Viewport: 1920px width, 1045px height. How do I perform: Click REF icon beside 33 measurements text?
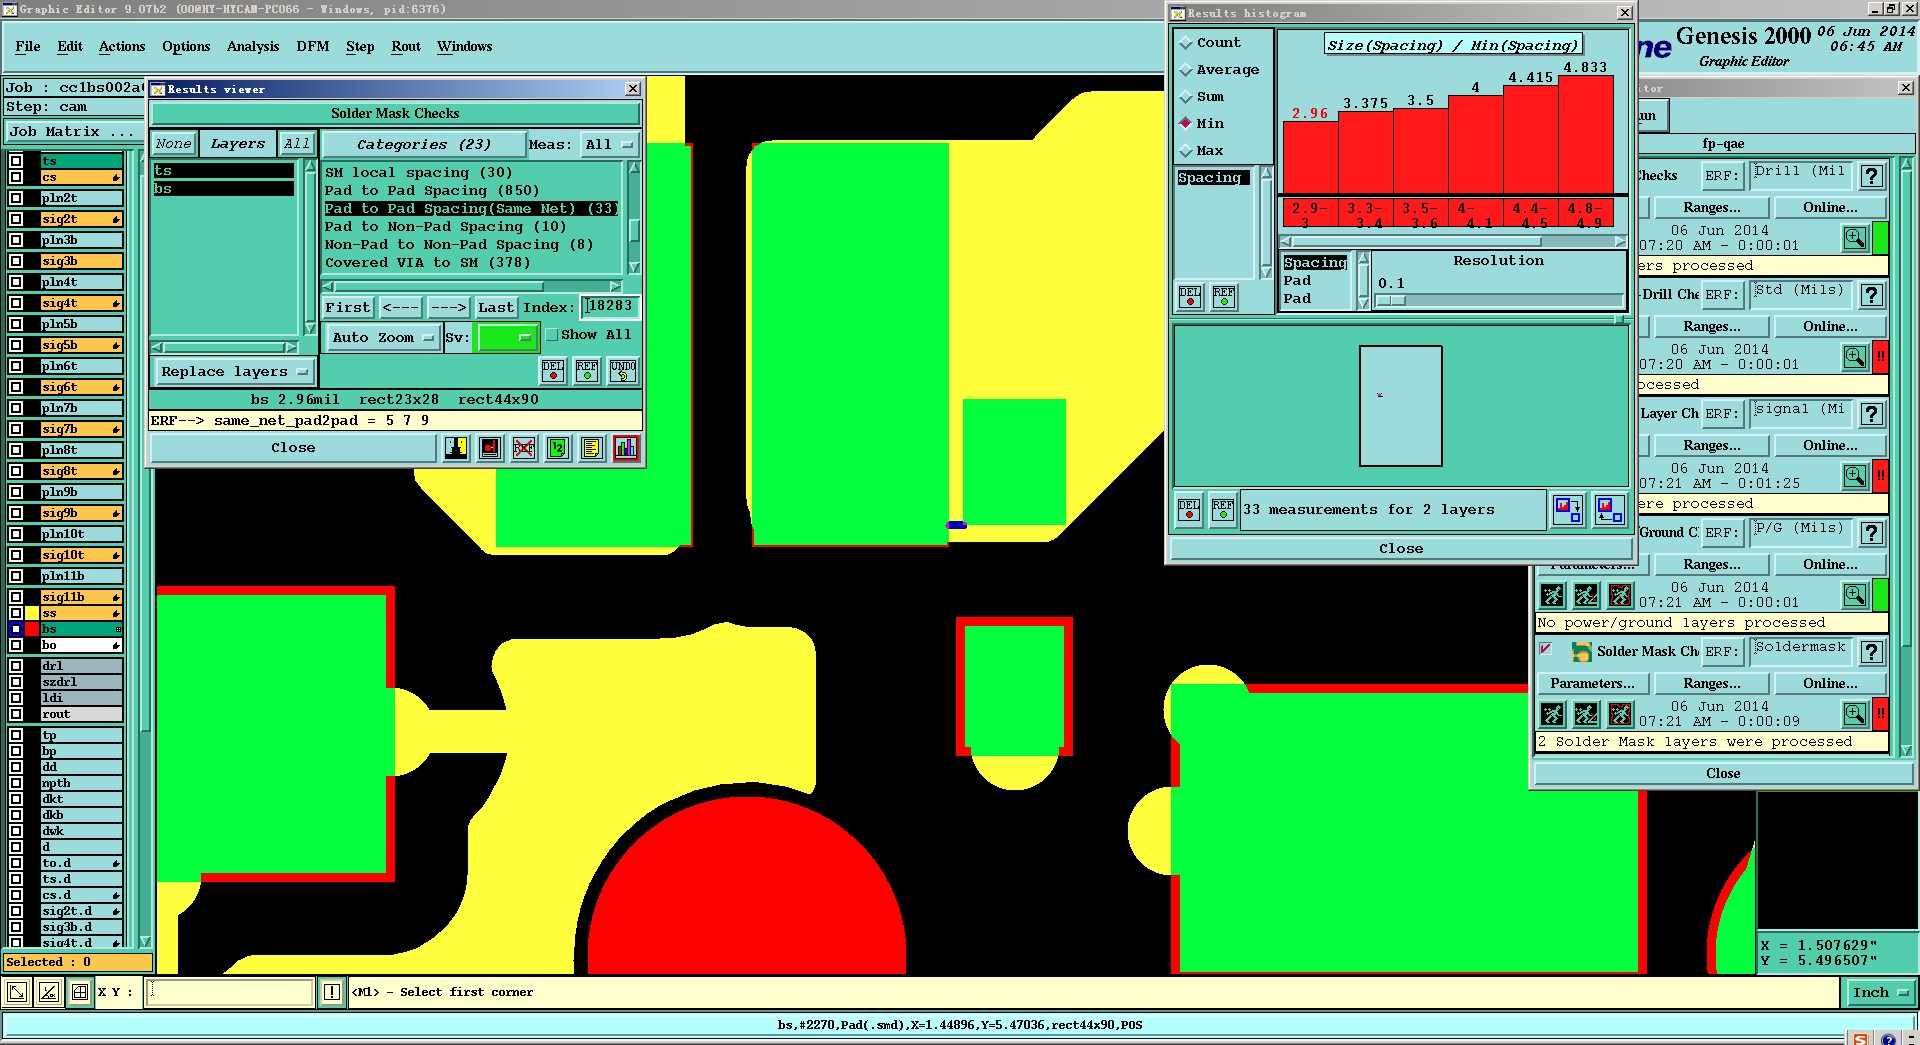1223,510
